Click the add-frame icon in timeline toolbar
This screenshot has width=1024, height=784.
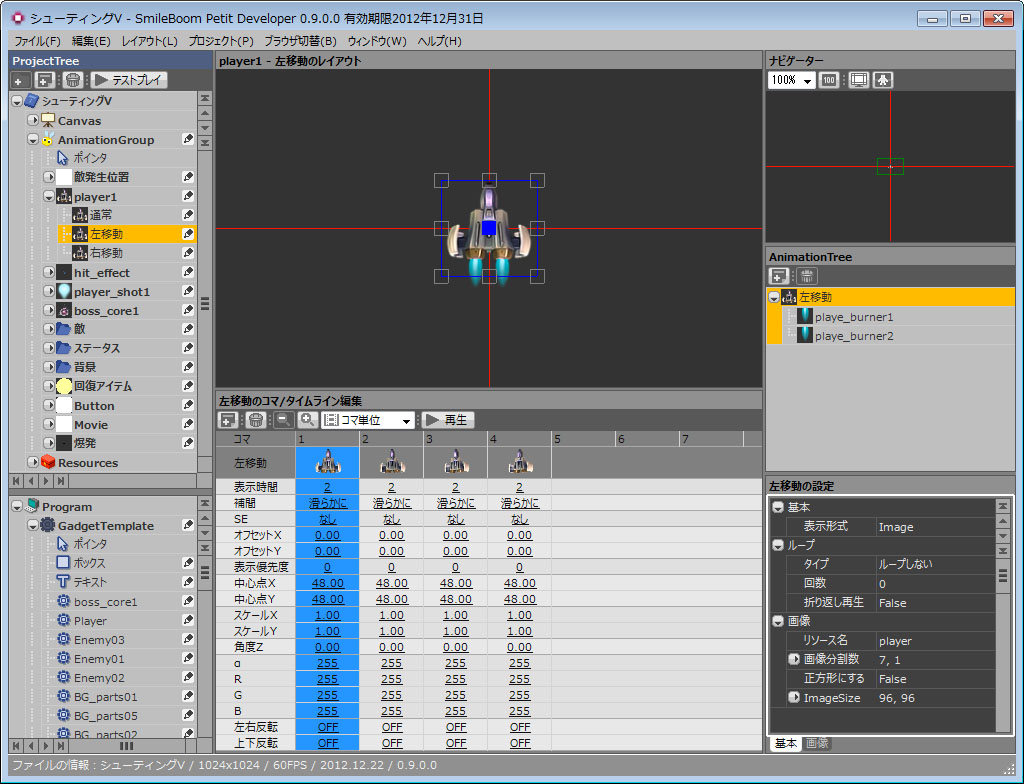pos(228,421)
